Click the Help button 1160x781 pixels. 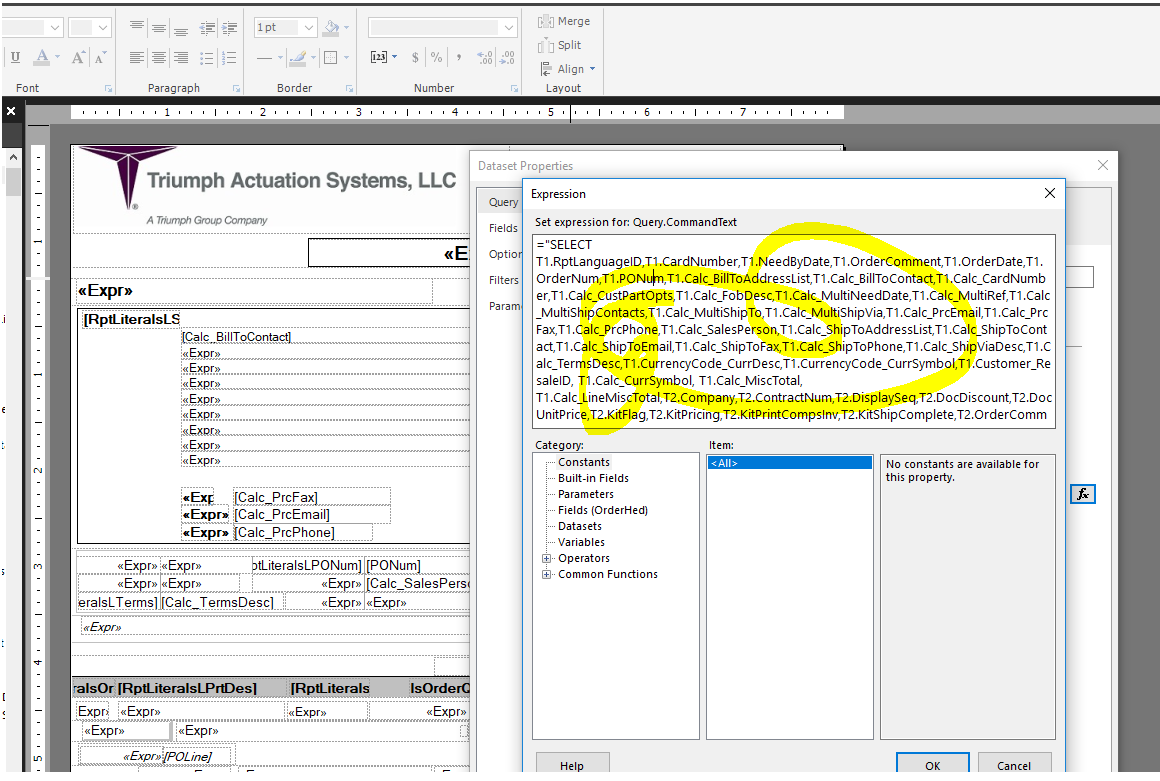[572, 765]
